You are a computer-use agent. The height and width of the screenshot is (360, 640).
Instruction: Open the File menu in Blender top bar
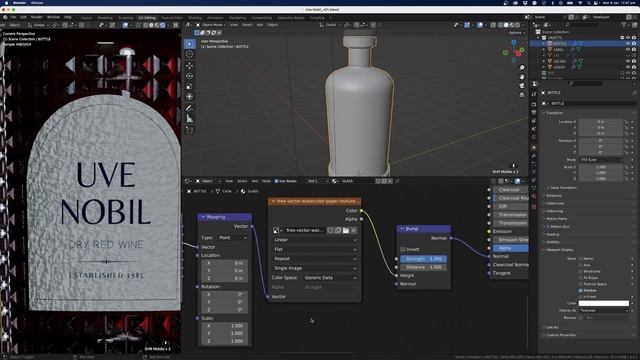[x=13, y=17]
